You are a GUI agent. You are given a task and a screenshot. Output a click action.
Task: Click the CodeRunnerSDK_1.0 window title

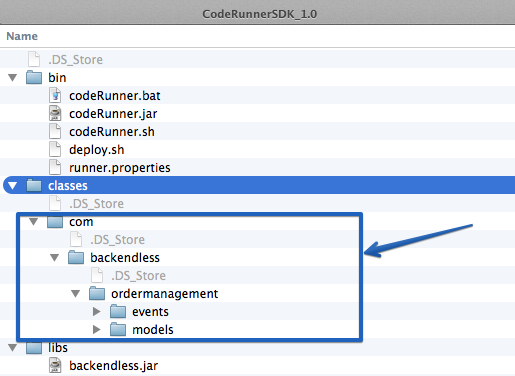(260, 14)
